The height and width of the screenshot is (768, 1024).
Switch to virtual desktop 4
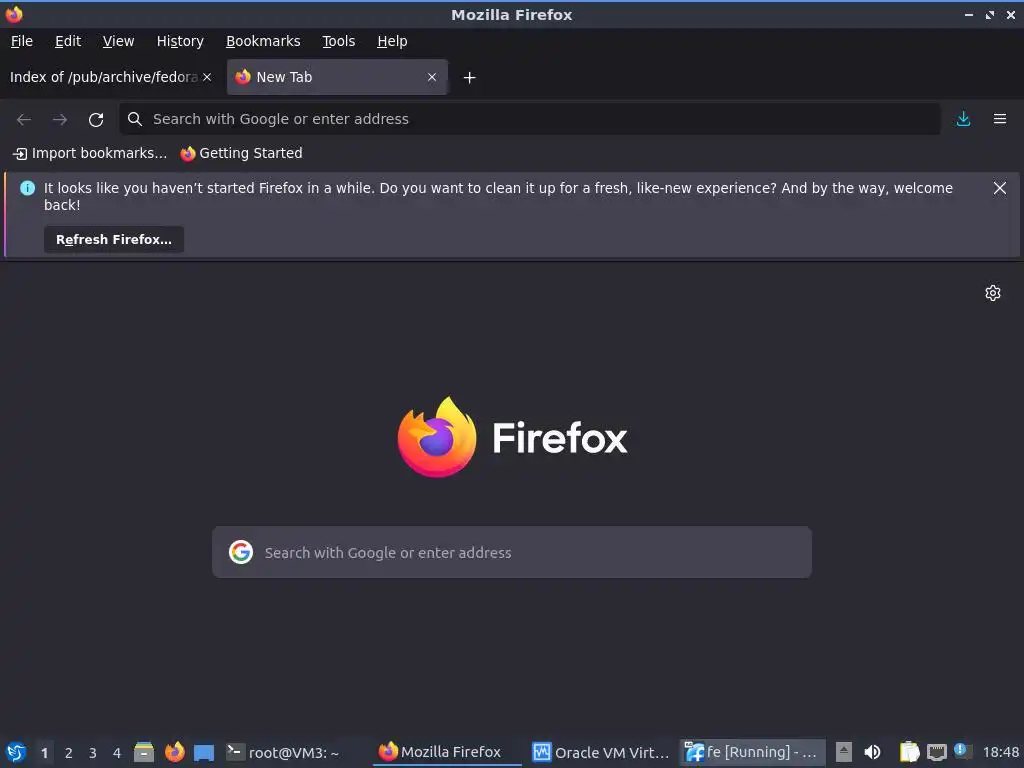click(117, 753)
